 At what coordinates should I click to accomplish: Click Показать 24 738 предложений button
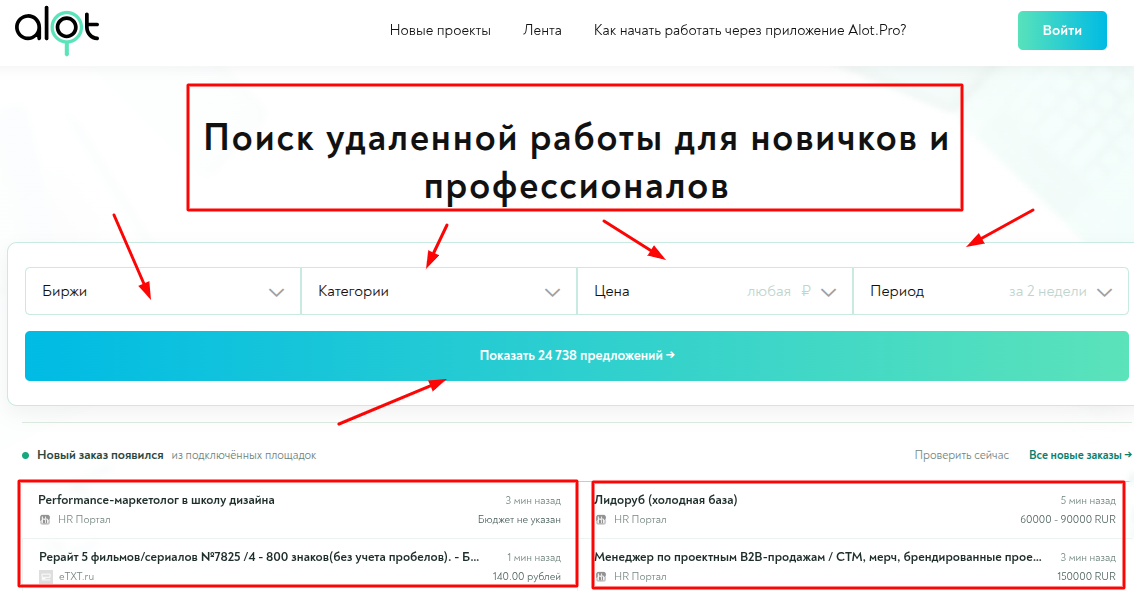576,355
